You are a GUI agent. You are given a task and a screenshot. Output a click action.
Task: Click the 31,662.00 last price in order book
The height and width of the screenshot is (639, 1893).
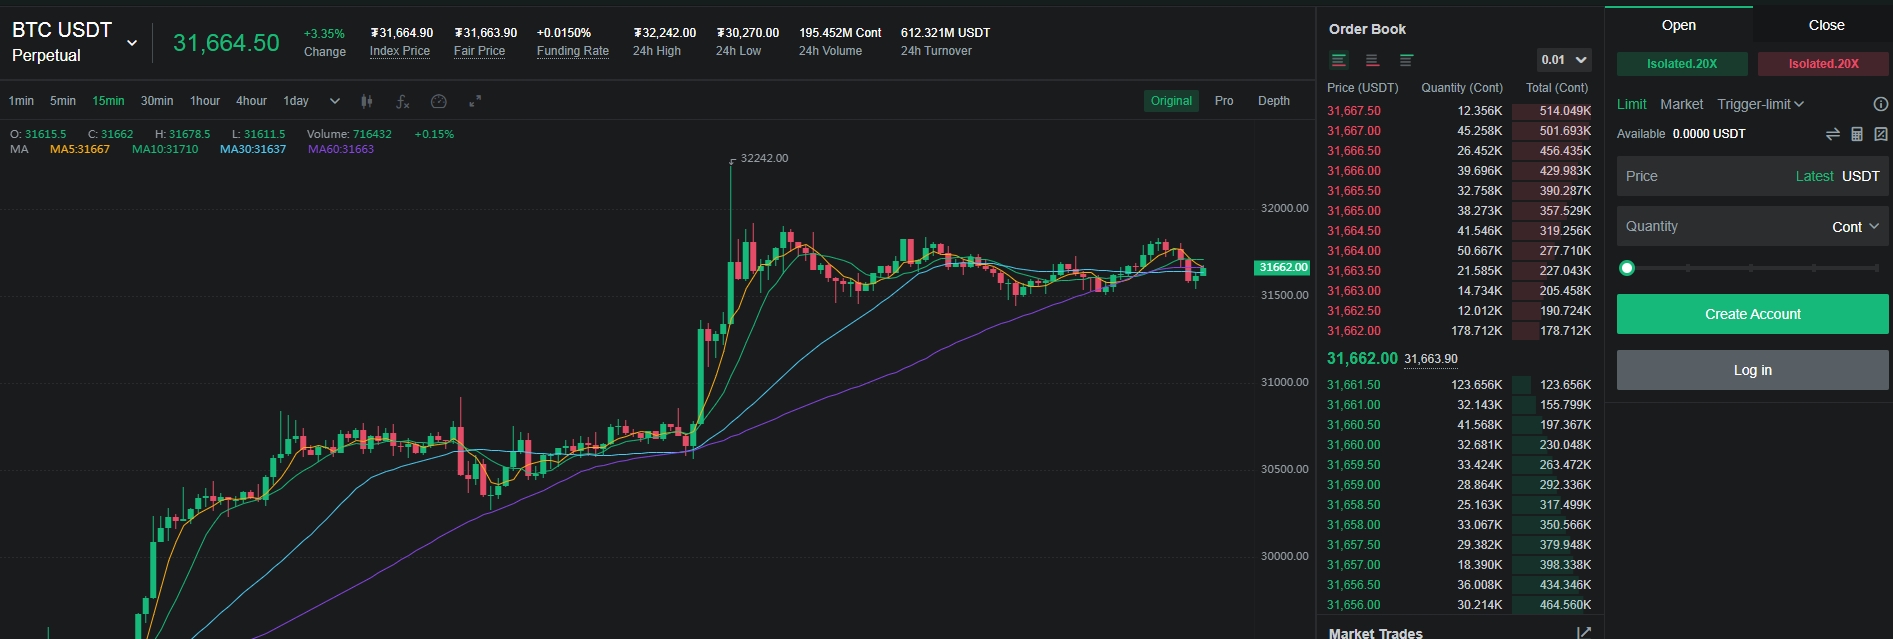pyautogui.click(x=1362, y=358)
